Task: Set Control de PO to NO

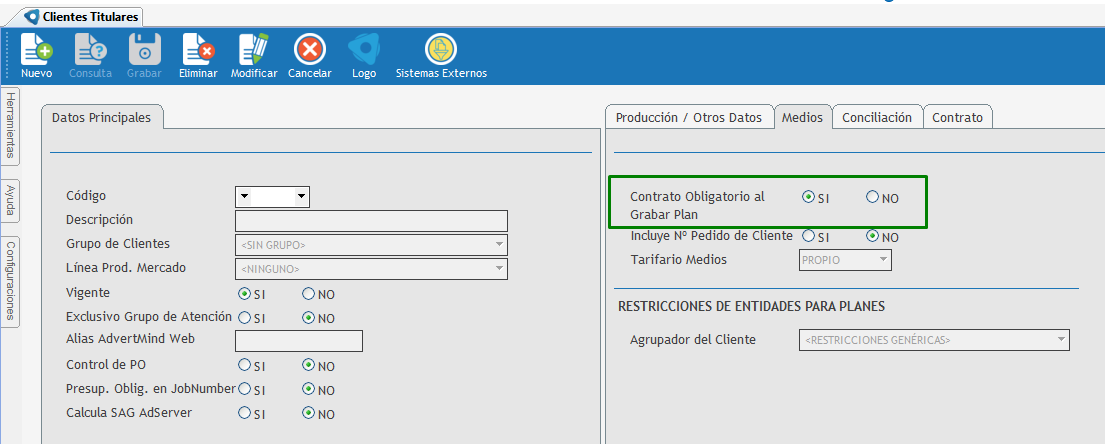Action: (x=308, y=365)
